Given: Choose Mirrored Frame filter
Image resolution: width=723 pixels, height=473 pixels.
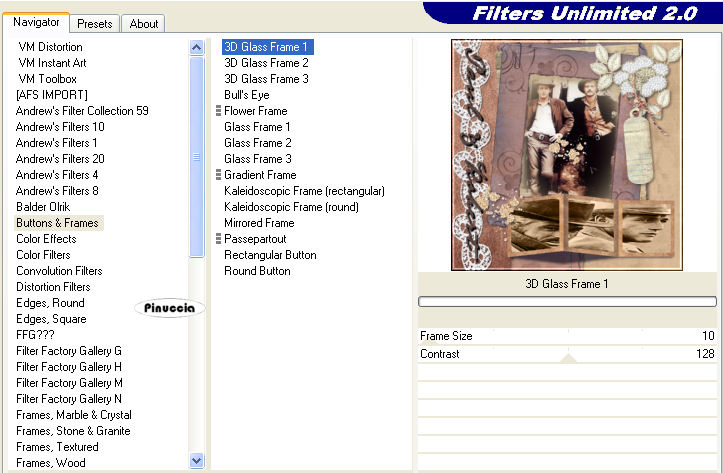Looking at the screenshot, I should (259, 223).
